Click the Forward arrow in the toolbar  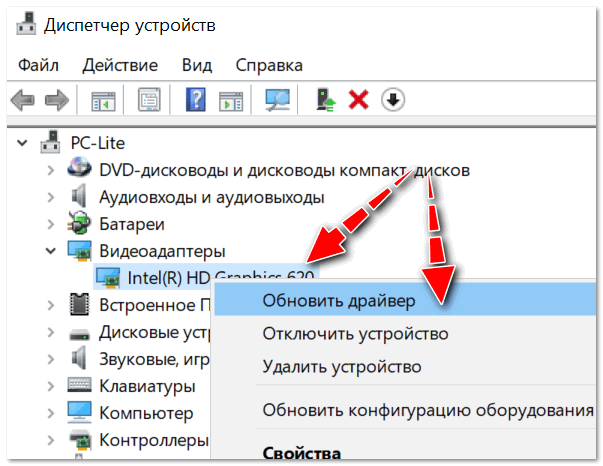pyautogui.click(x=57, y=100)
